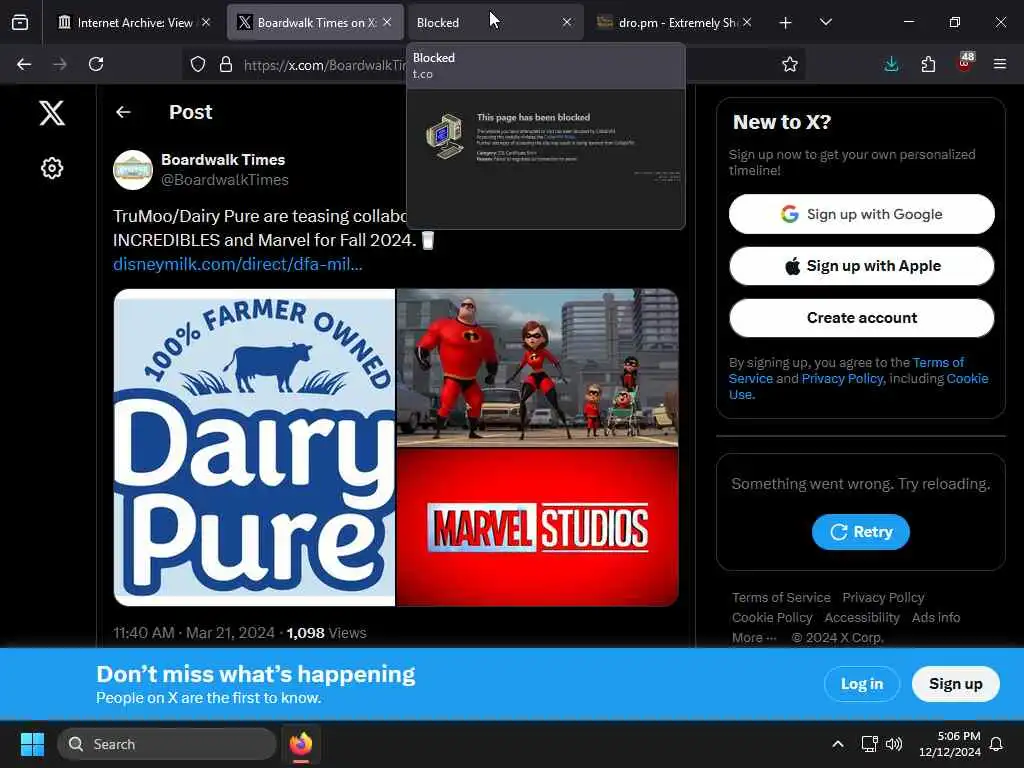The width and height of the screenshot is (1024, 768).
Task: Go to X home via X logo
Action: click(x=52, y=113)
